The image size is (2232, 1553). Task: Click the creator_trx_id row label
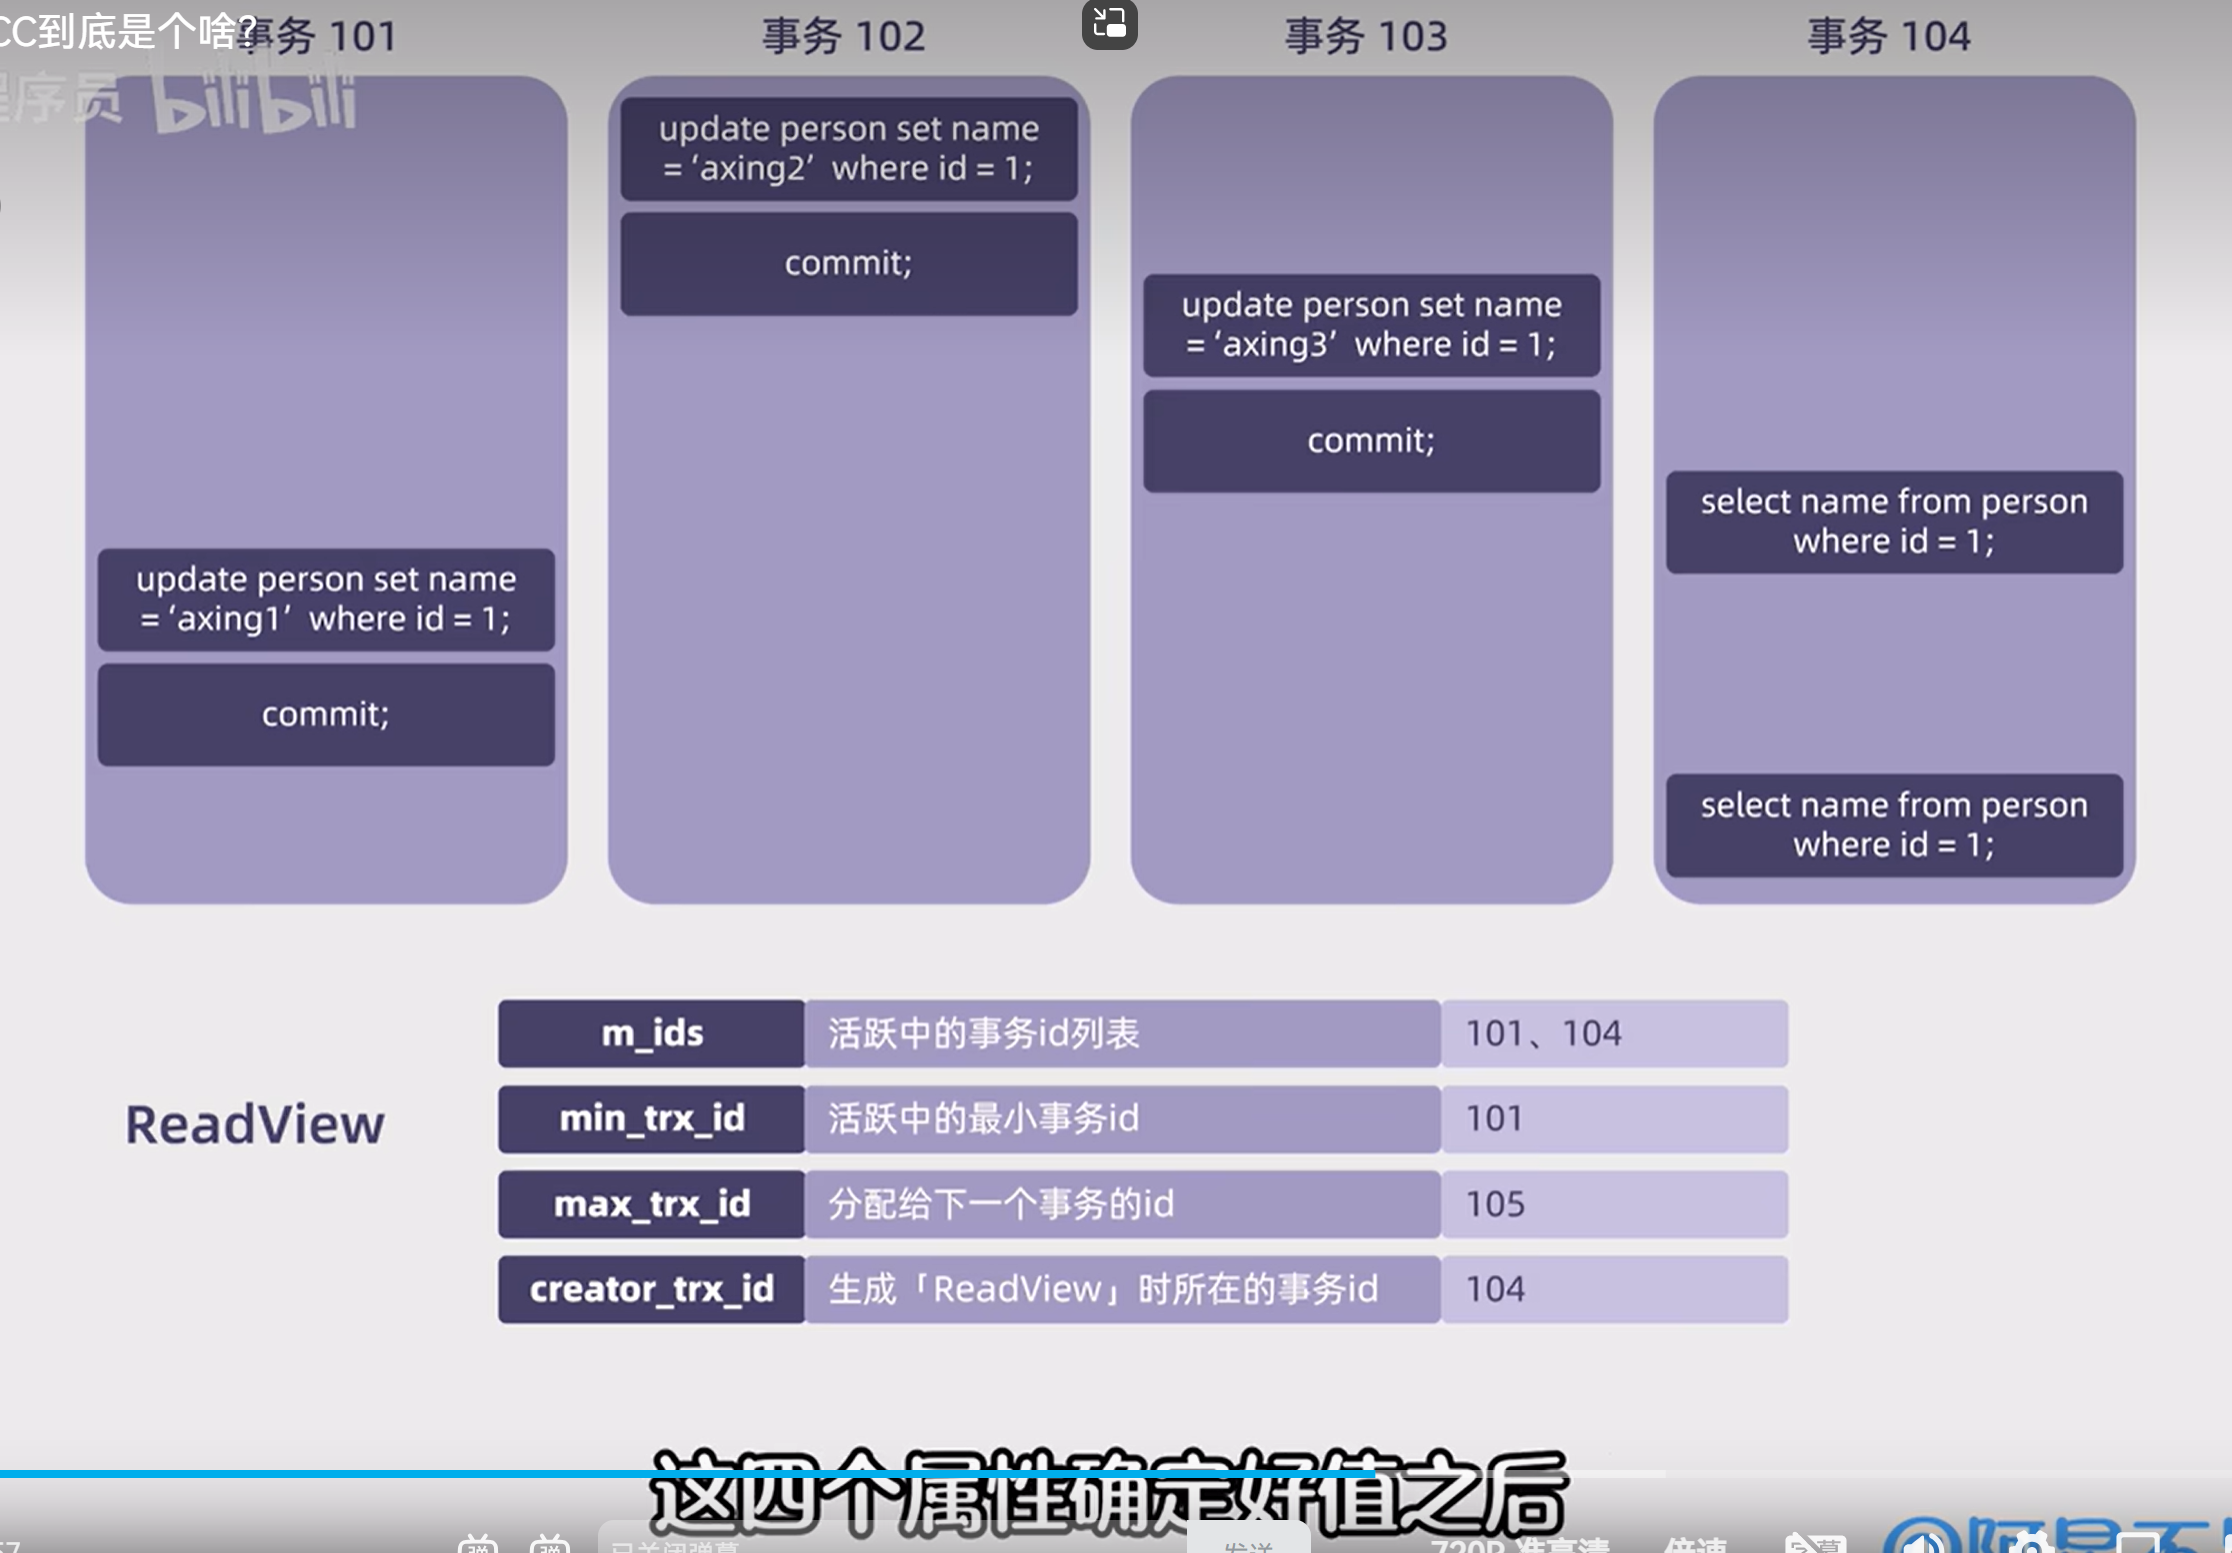[x=651, y=1289]
